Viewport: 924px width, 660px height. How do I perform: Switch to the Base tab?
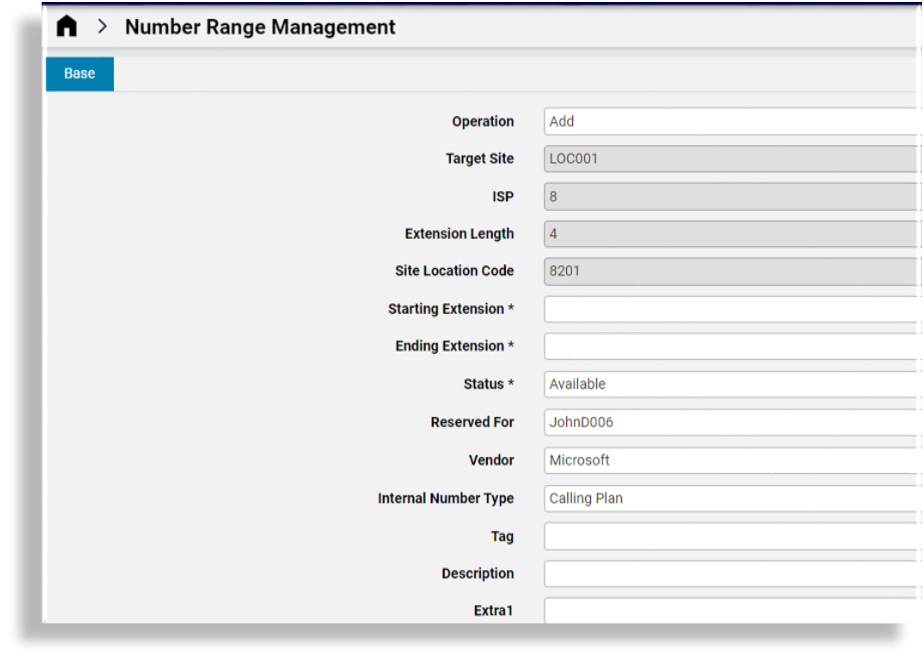pos(79,73)
